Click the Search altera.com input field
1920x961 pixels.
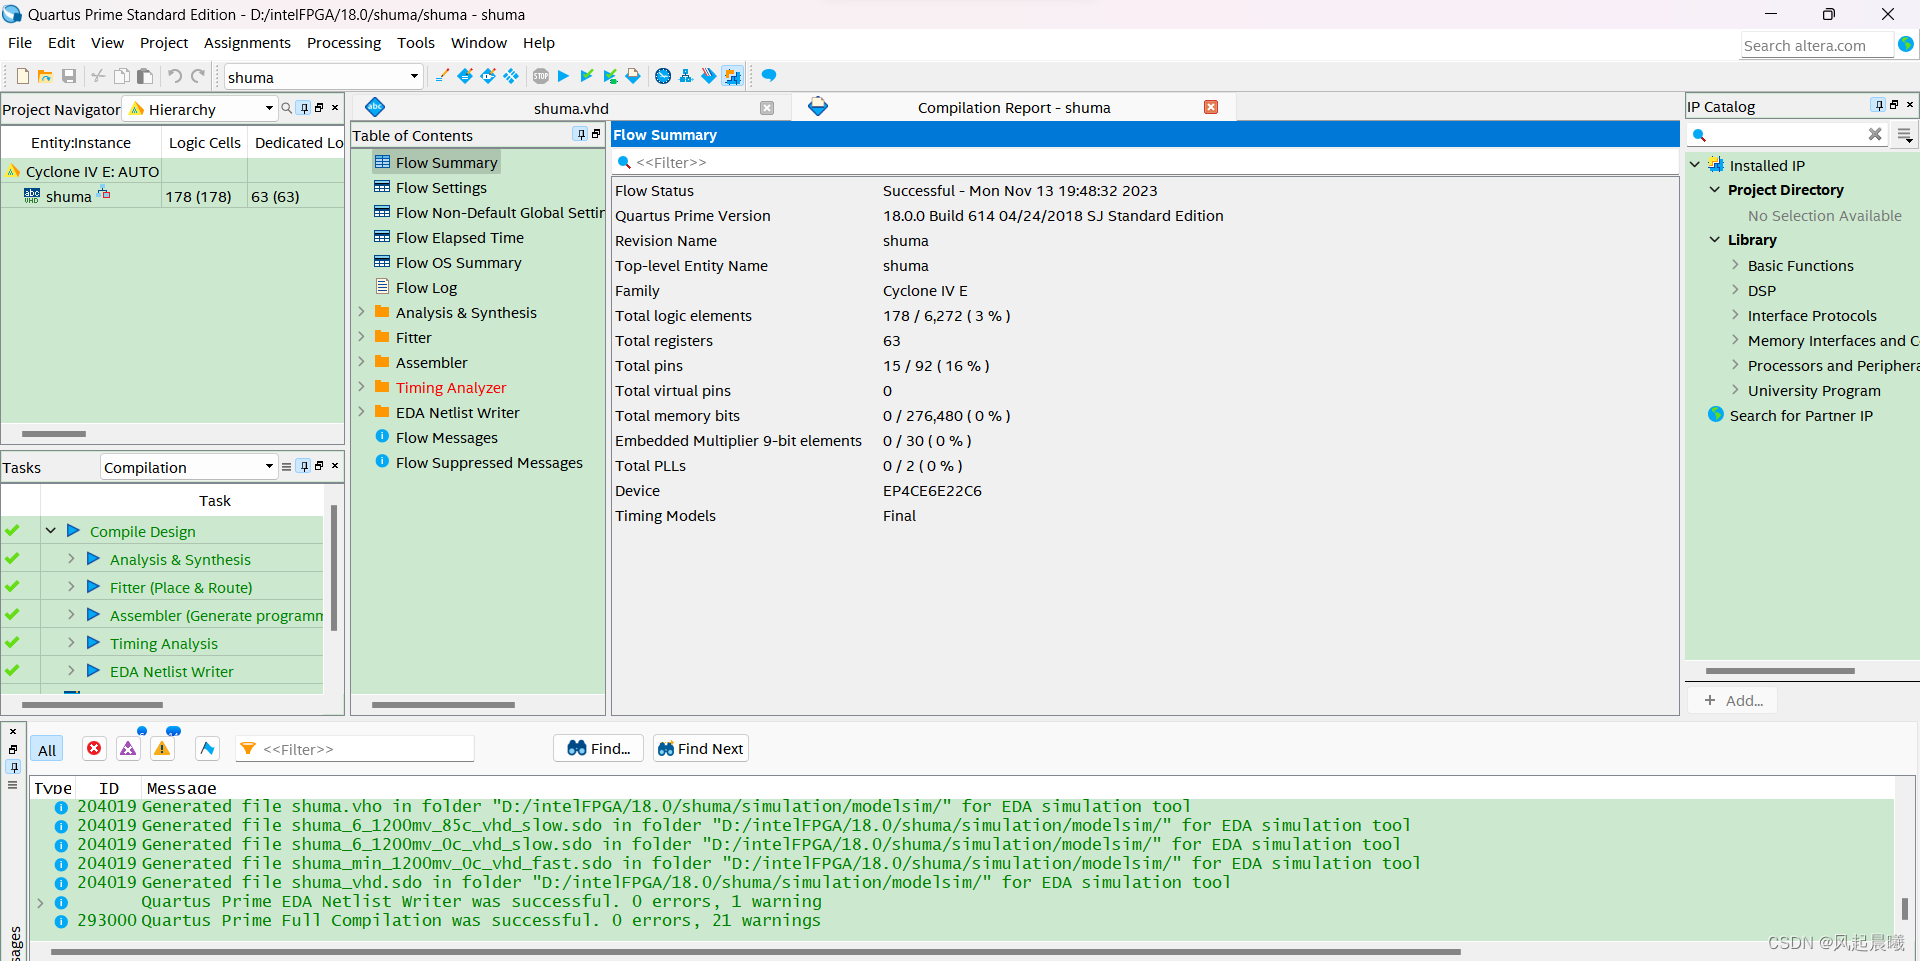click(1816, 45)
